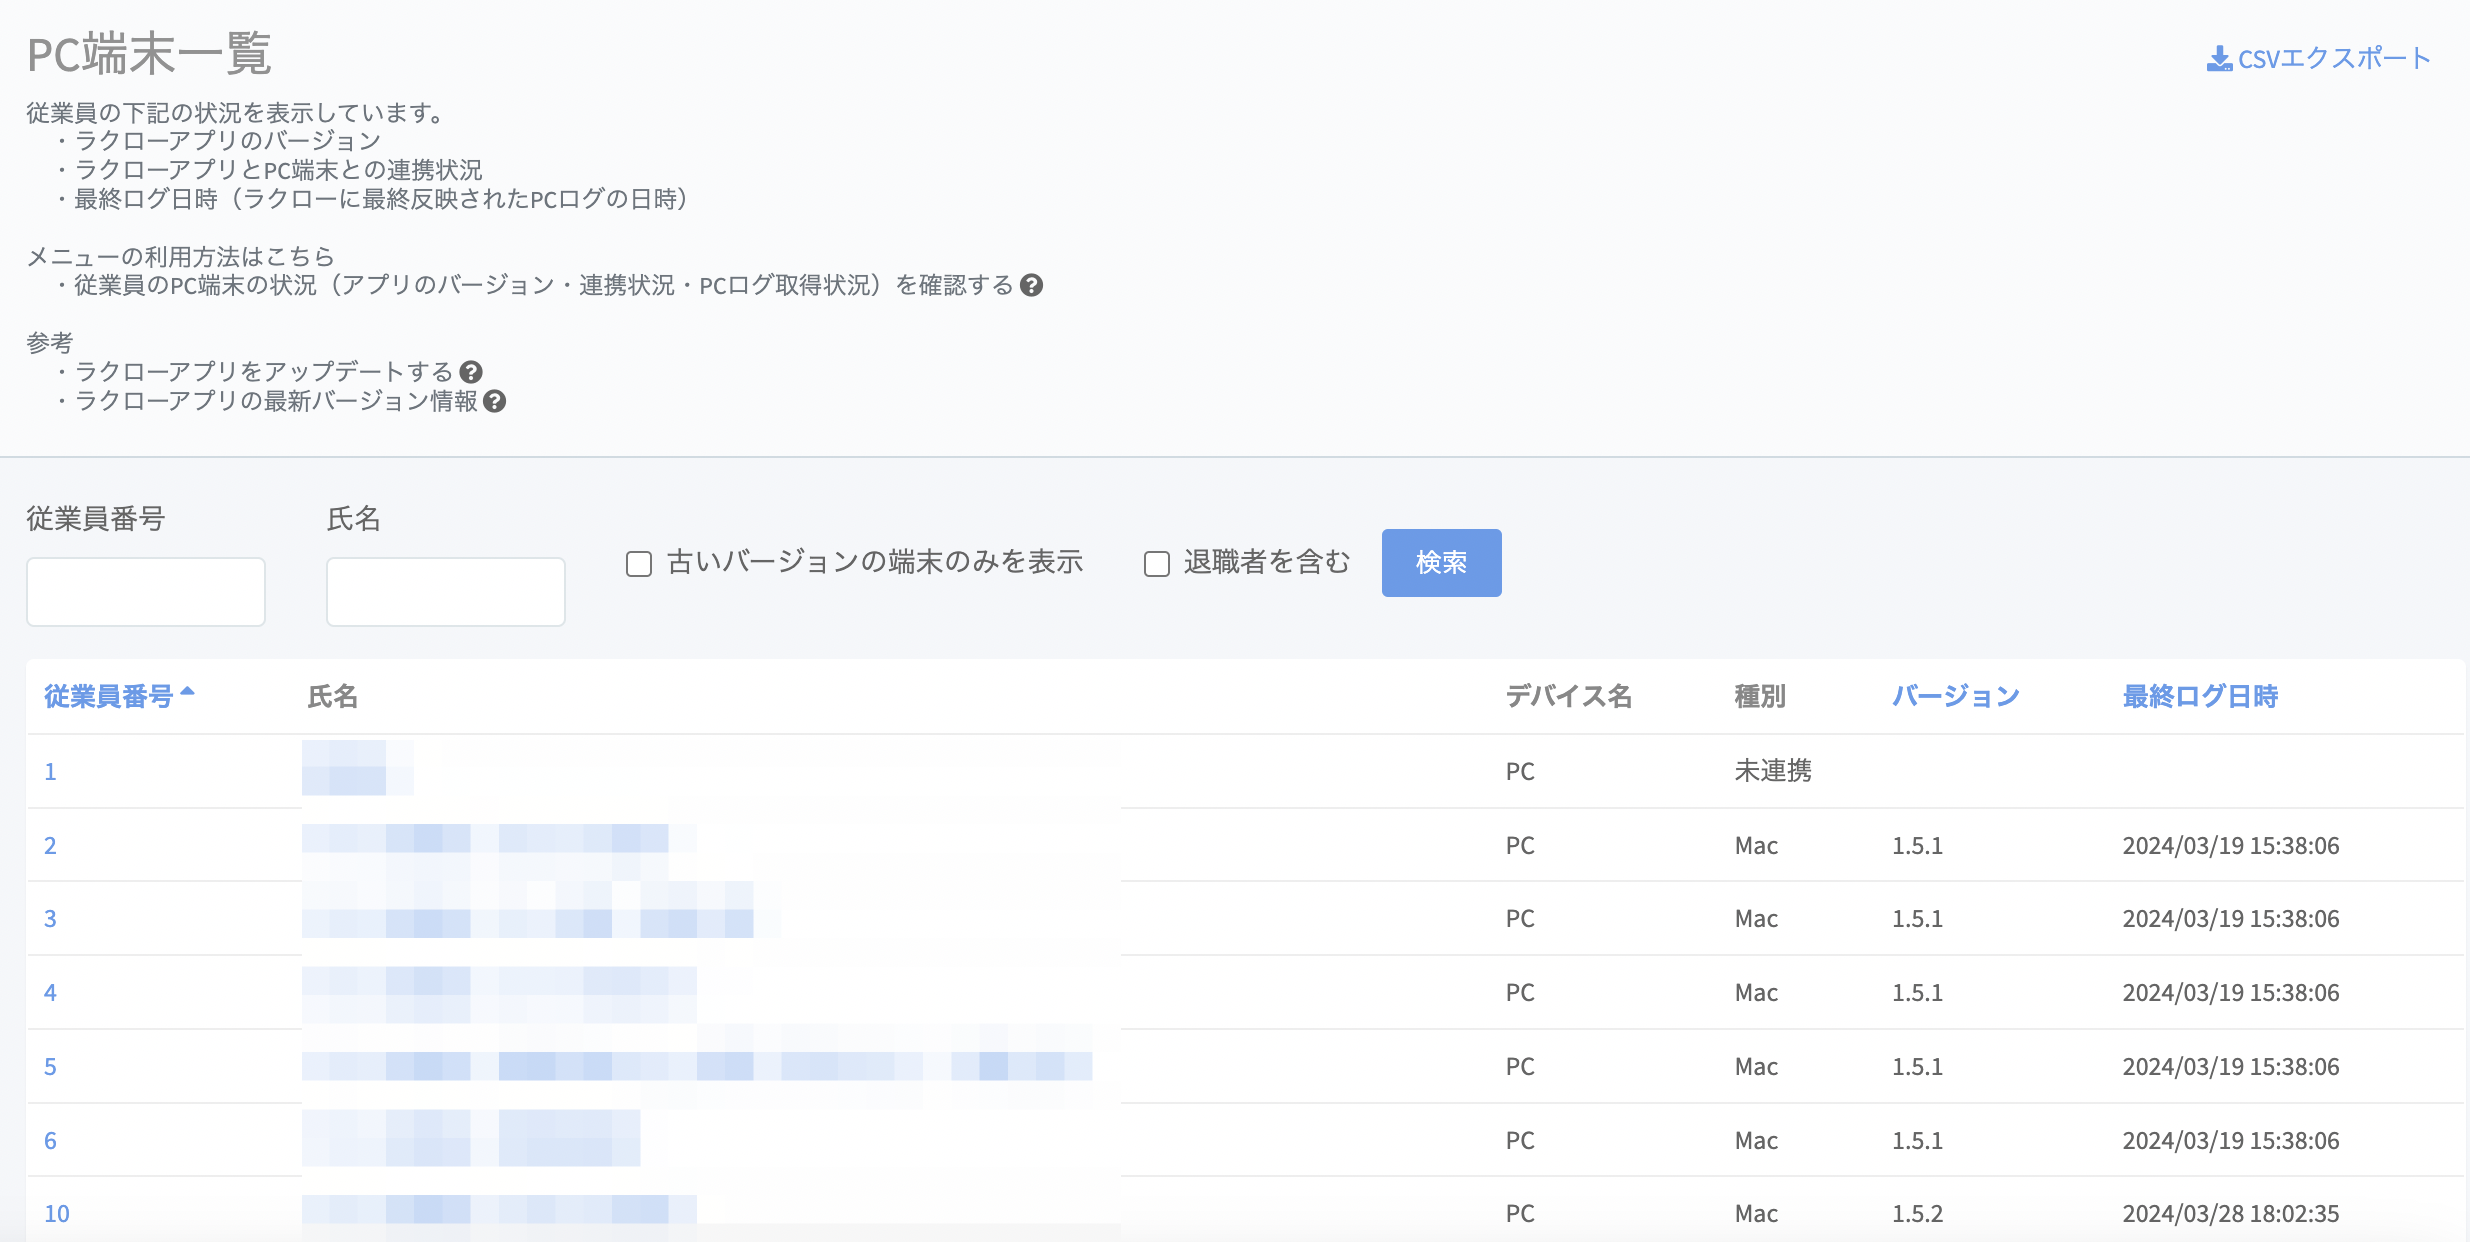Enable 古いバージョンの端末のみを表示 checkbox
The height and width of the screenshot is (1242, 2470).
click(639, 564)
